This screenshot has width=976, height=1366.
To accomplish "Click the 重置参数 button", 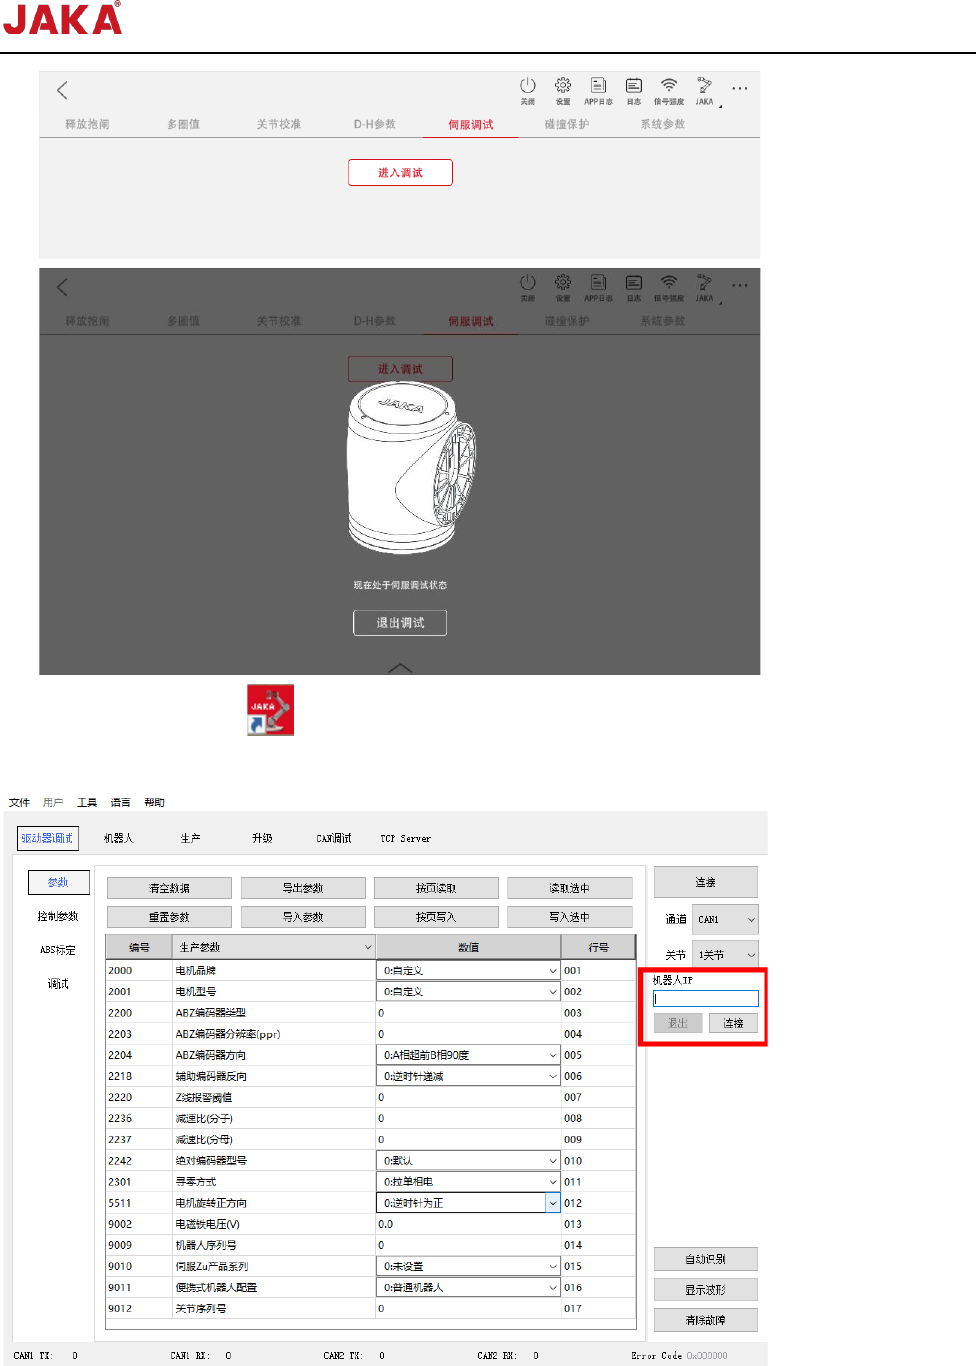I will click(x=169, y=917).
